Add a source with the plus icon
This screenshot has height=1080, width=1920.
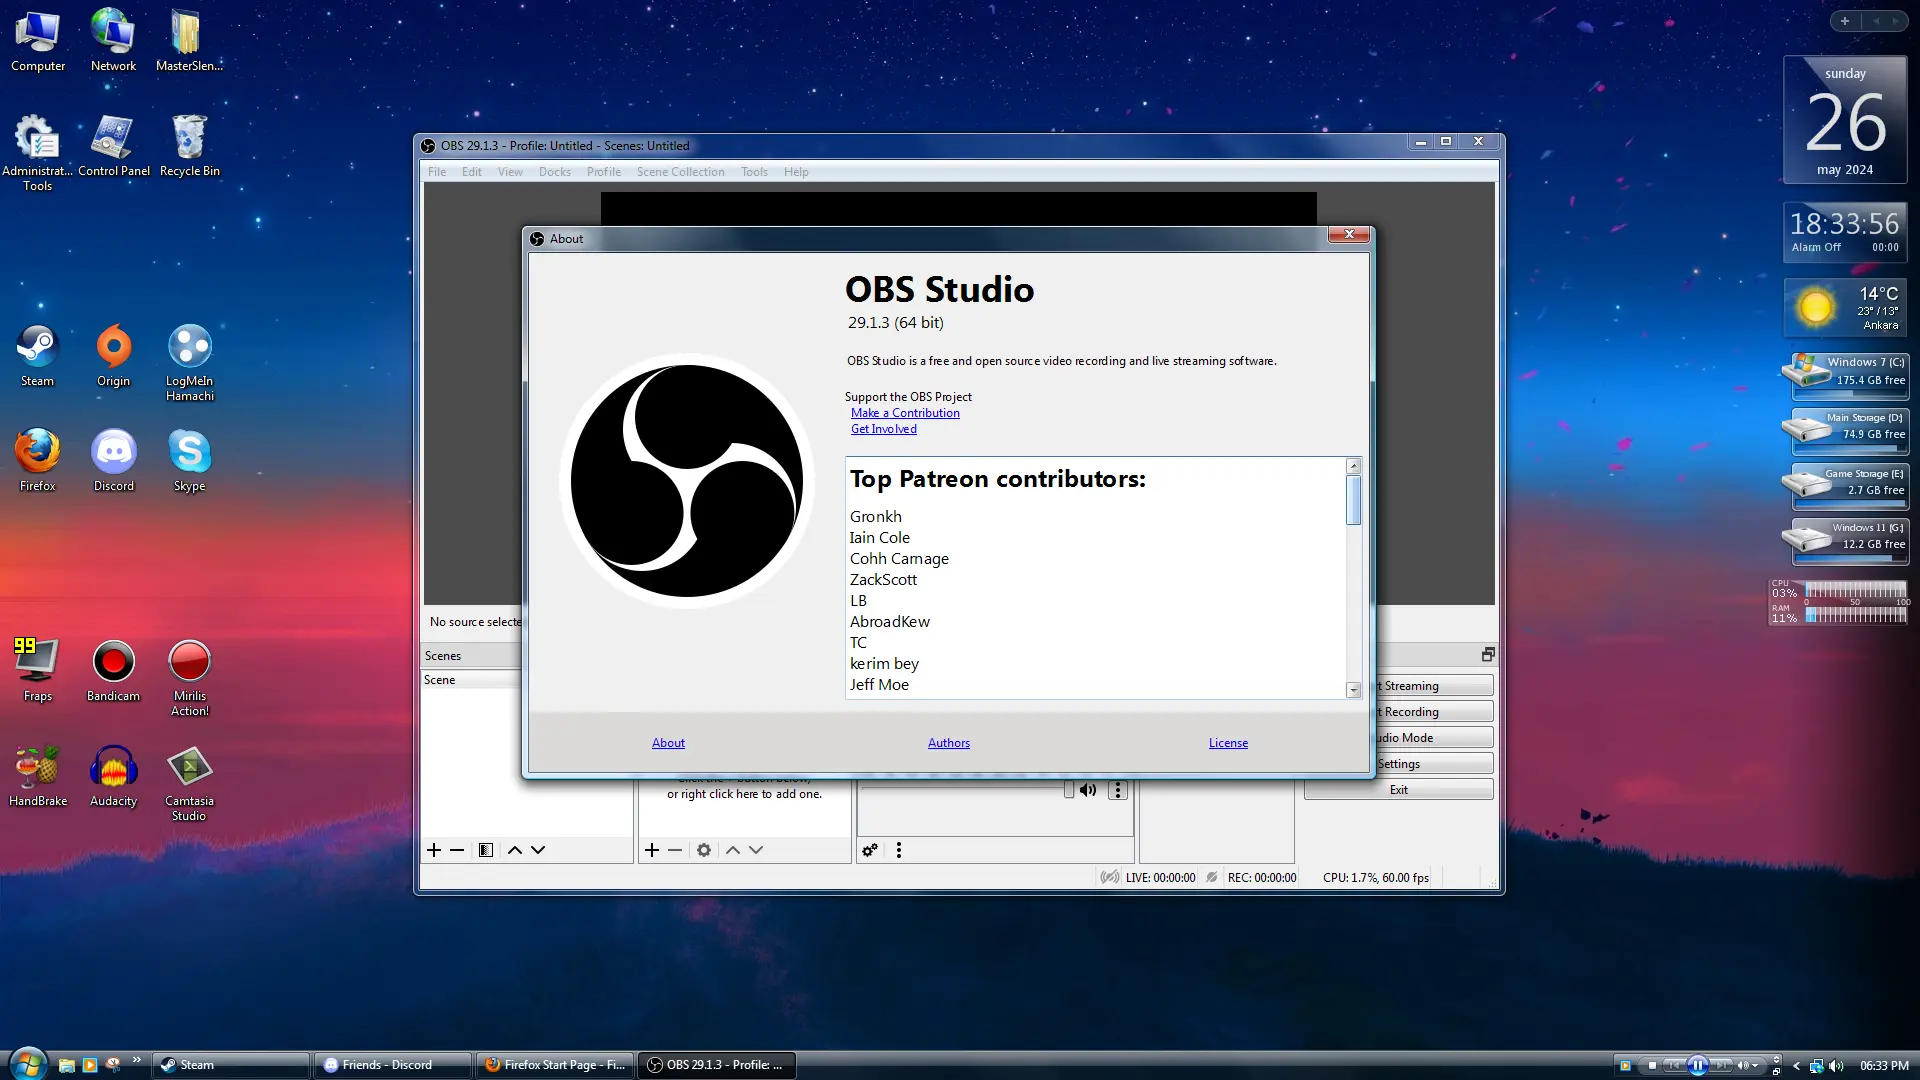point(652,850)
